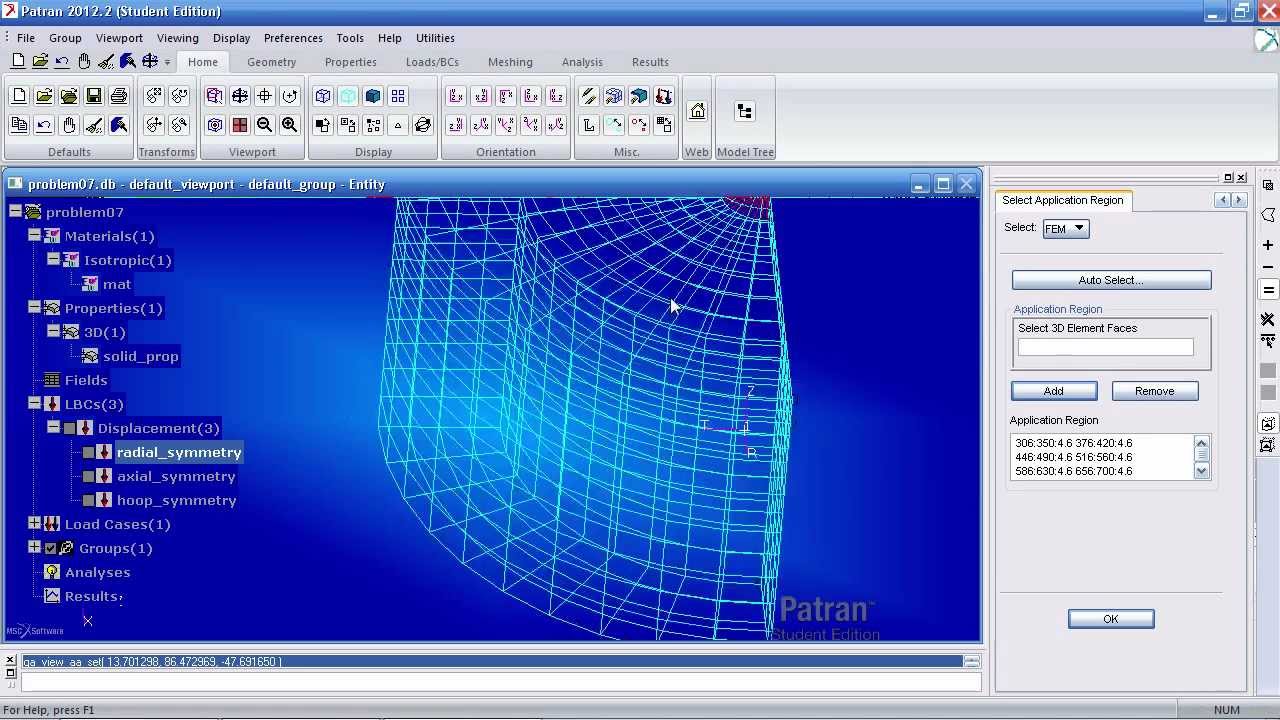The width and height of the screenshot is (1280, 720).
Task: Collapse the Isotropic(1) tree node
Action: click(53, 259)
